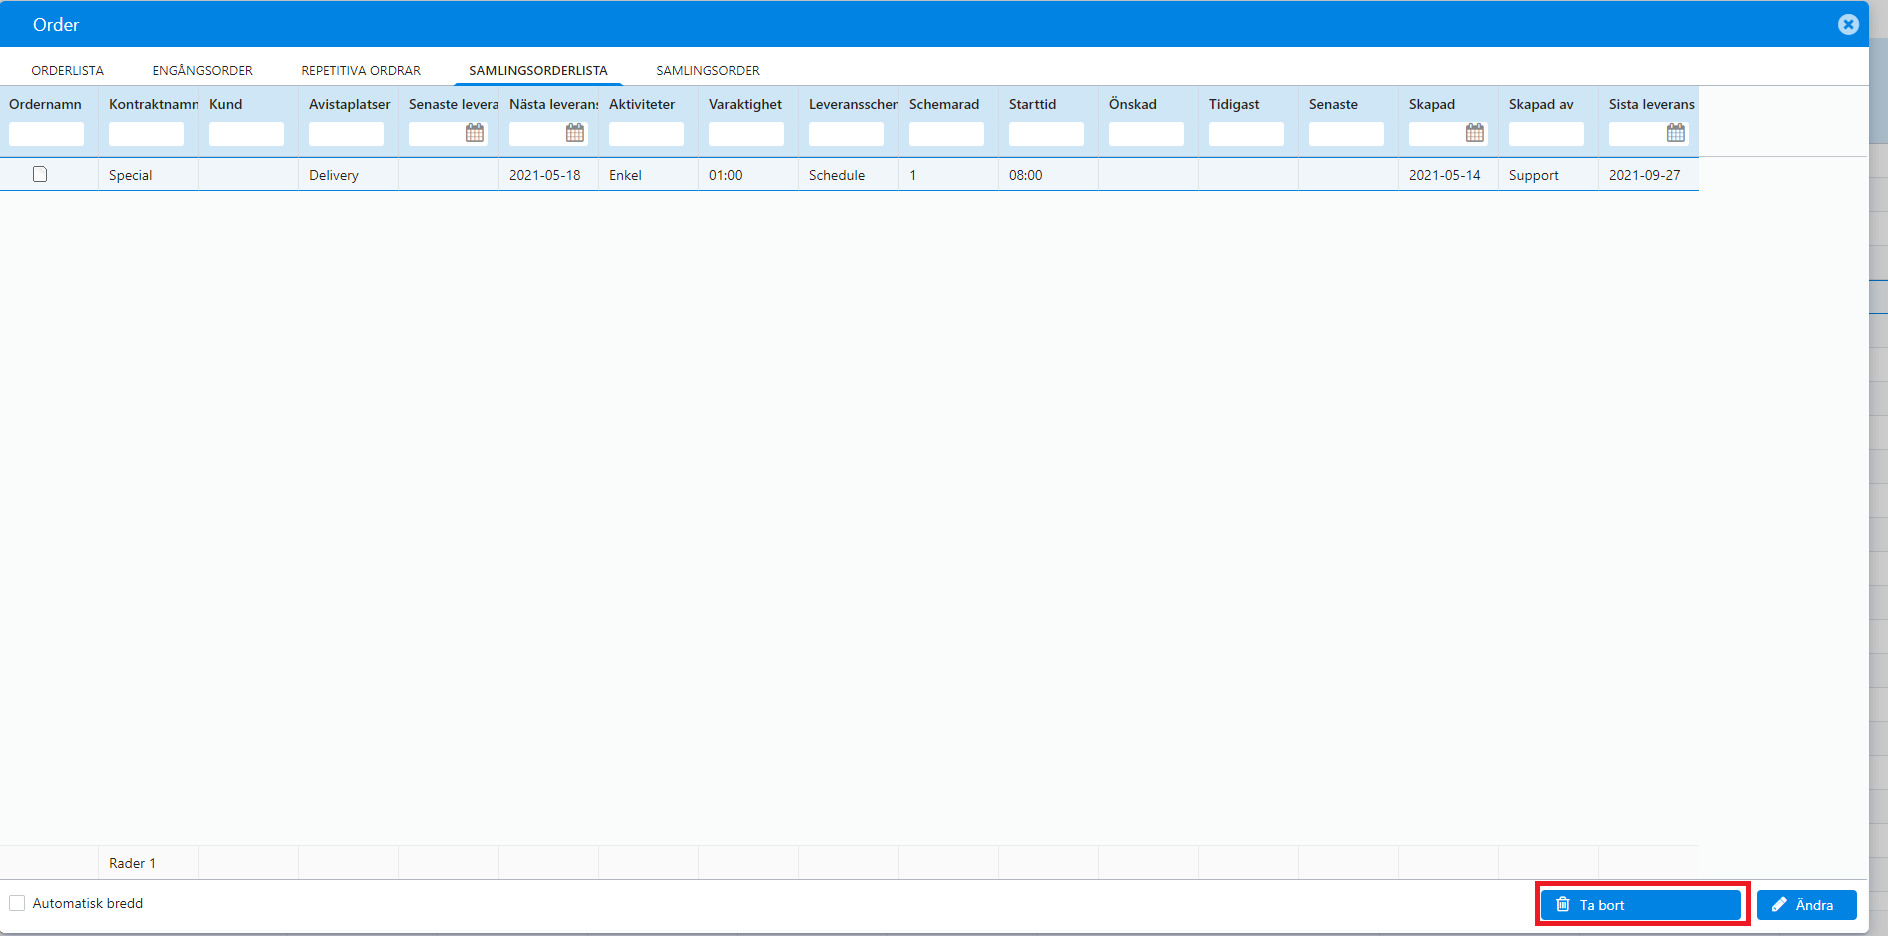This screenshot has height=936, width=1888.
Task: Sort by the Kund column header
Action: tap(226, 104)
